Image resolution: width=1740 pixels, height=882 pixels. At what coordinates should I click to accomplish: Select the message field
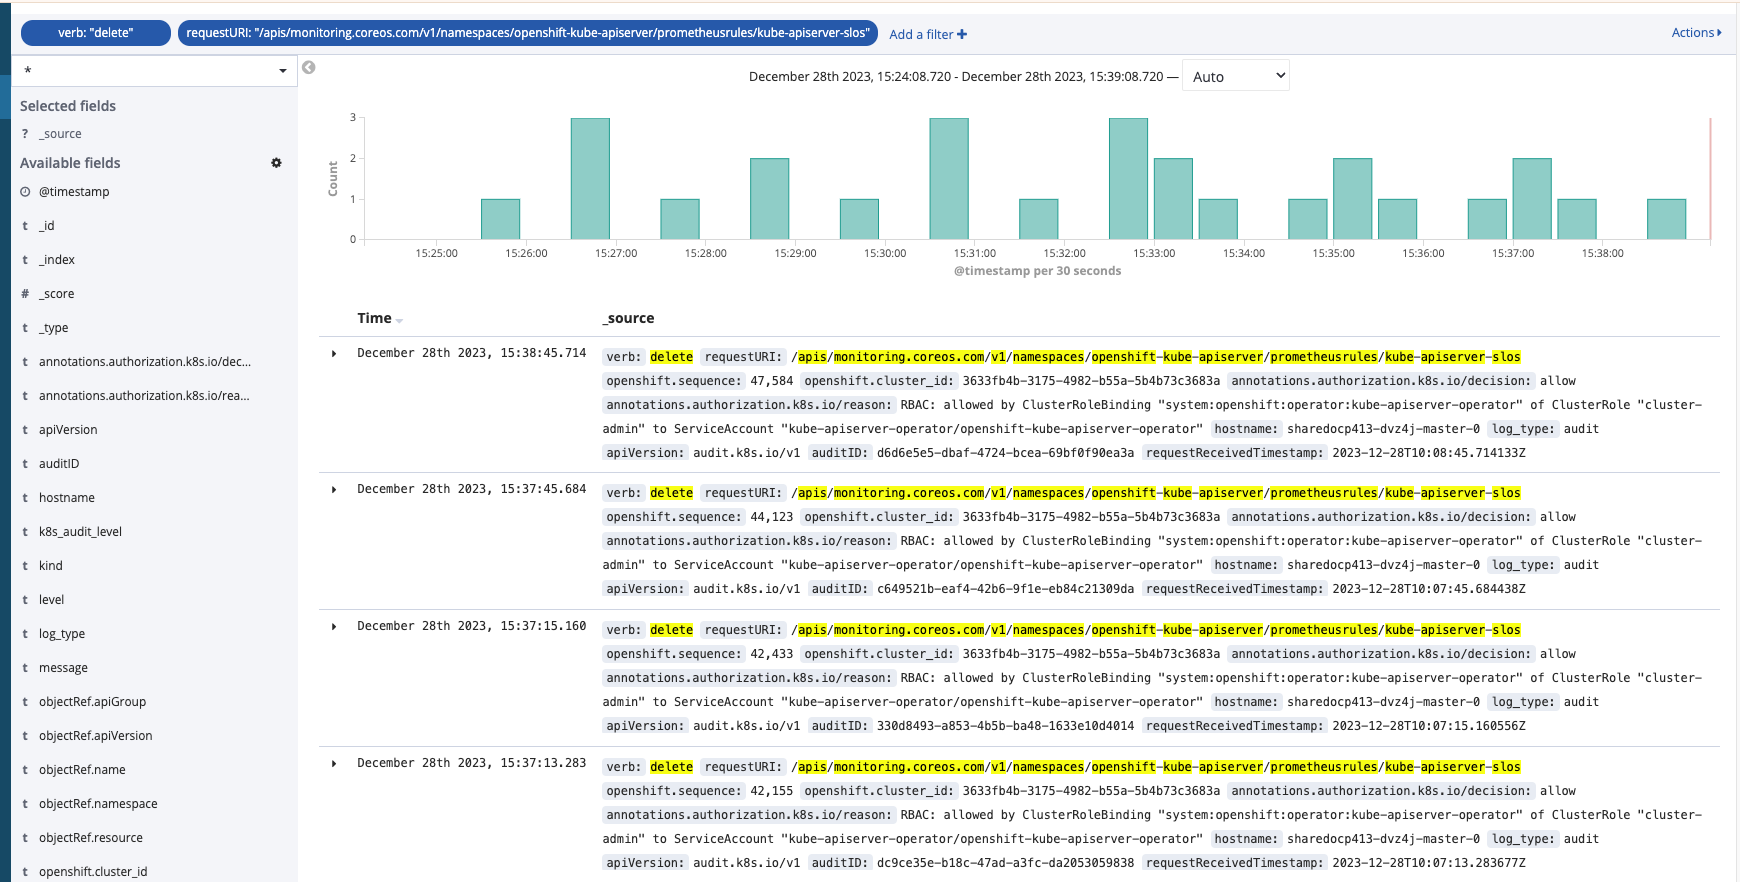63,668
